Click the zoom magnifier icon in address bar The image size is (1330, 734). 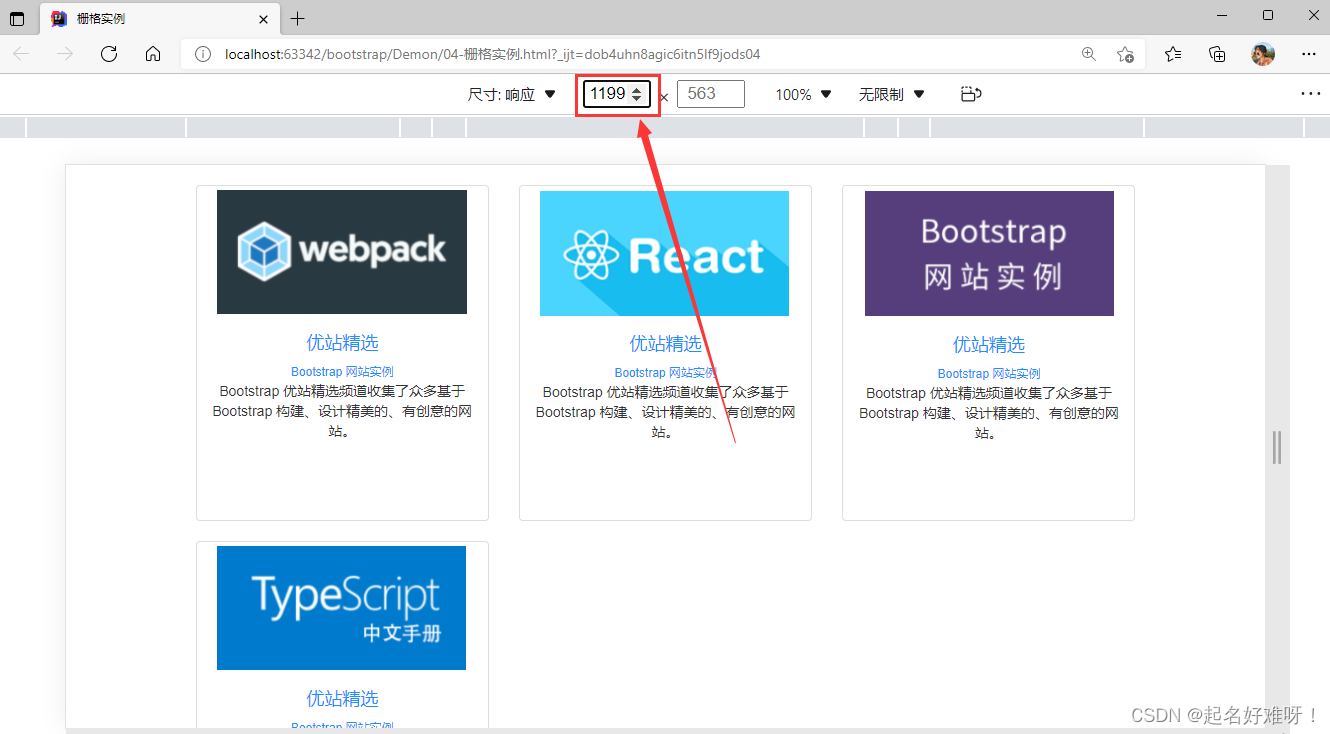pyautogui.click(x=1089, y=54)
